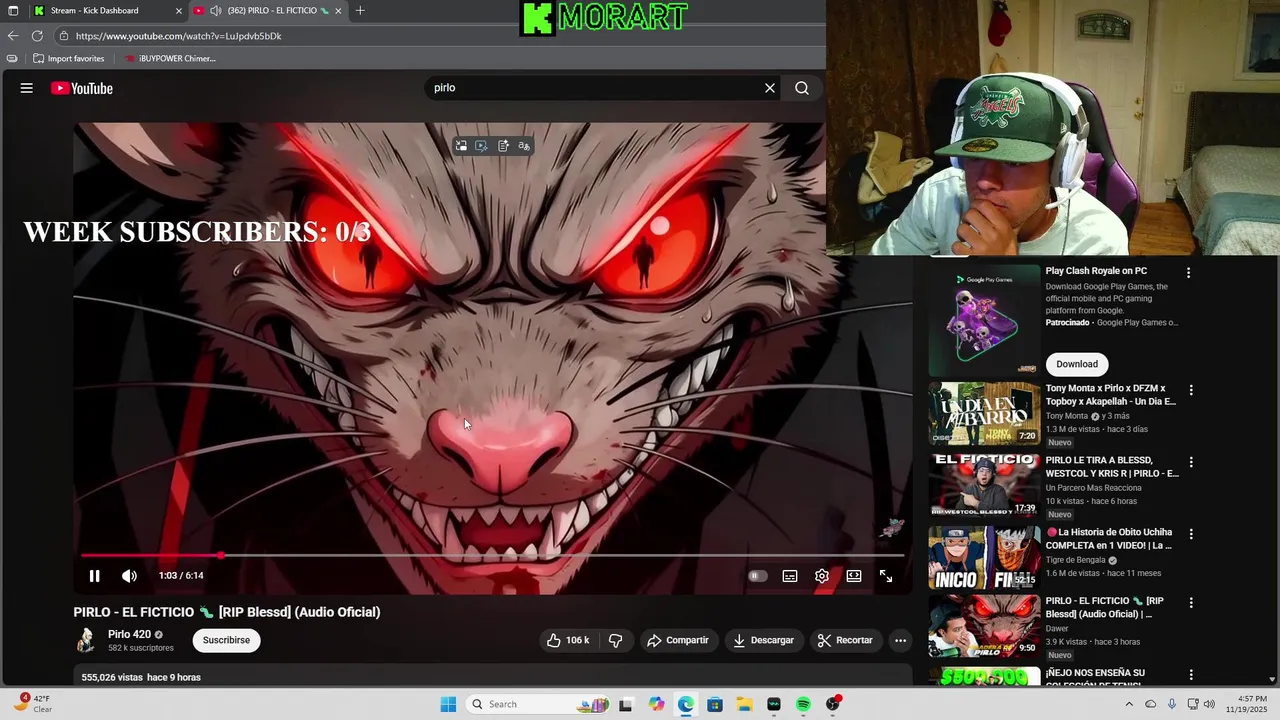Open options menu for Clash Royale ad
1280x720 pixels.
(1189, 272)
